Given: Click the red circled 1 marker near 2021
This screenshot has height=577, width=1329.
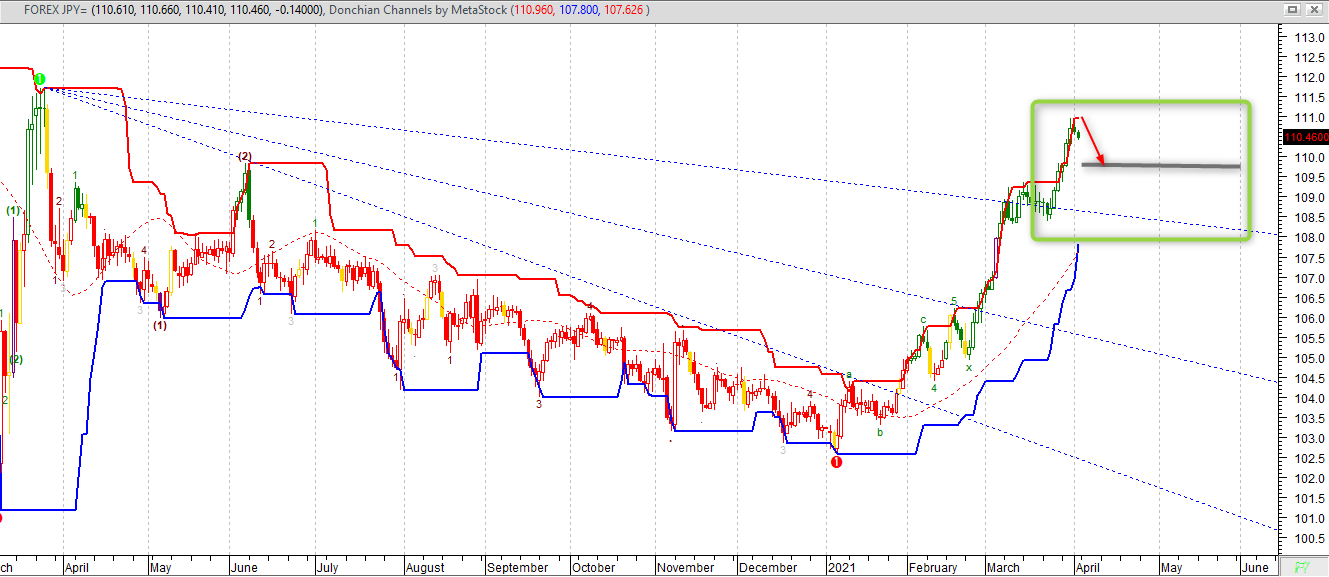Looking at the screenshot, I should [x=836, y=461].
